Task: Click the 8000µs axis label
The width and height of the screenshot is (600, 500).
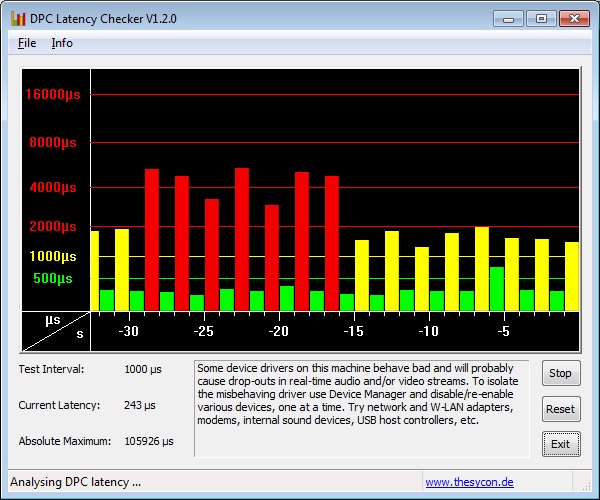Action: pos(53,143)
